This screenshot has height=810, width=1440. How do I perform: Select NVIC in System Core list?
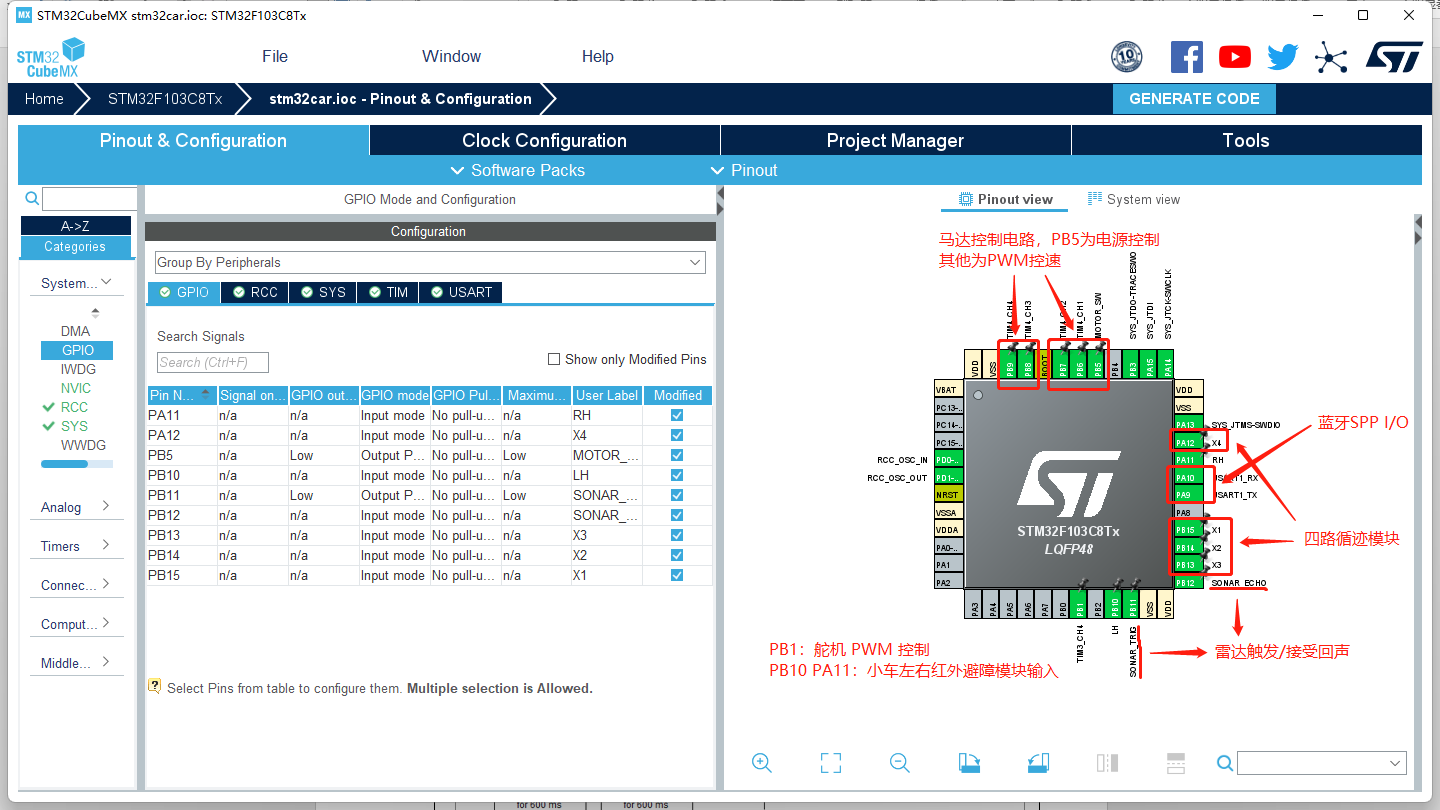(x=76, y=388)
